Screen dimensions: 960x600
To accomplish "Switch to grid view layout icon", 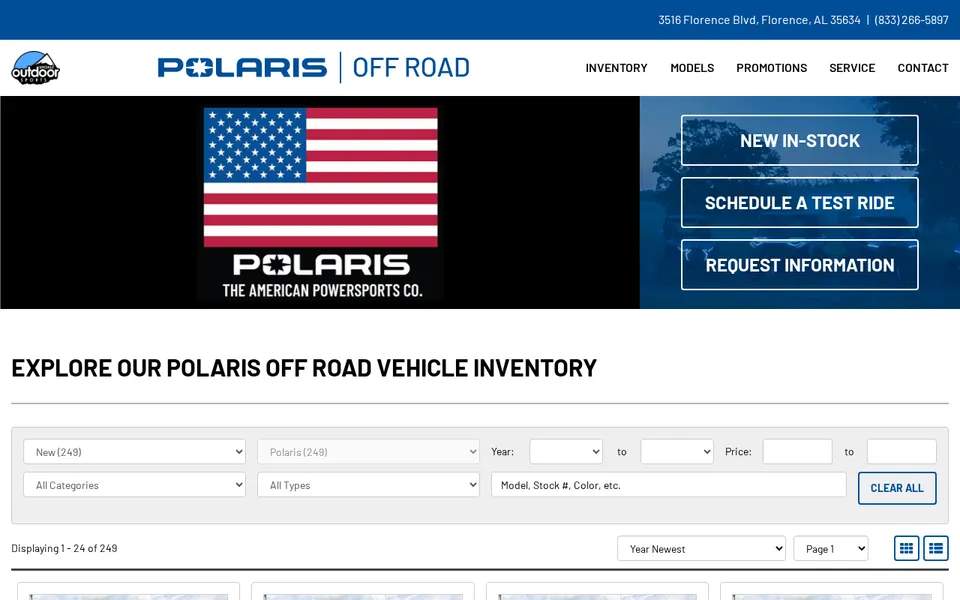I will [x=906, y=548].
